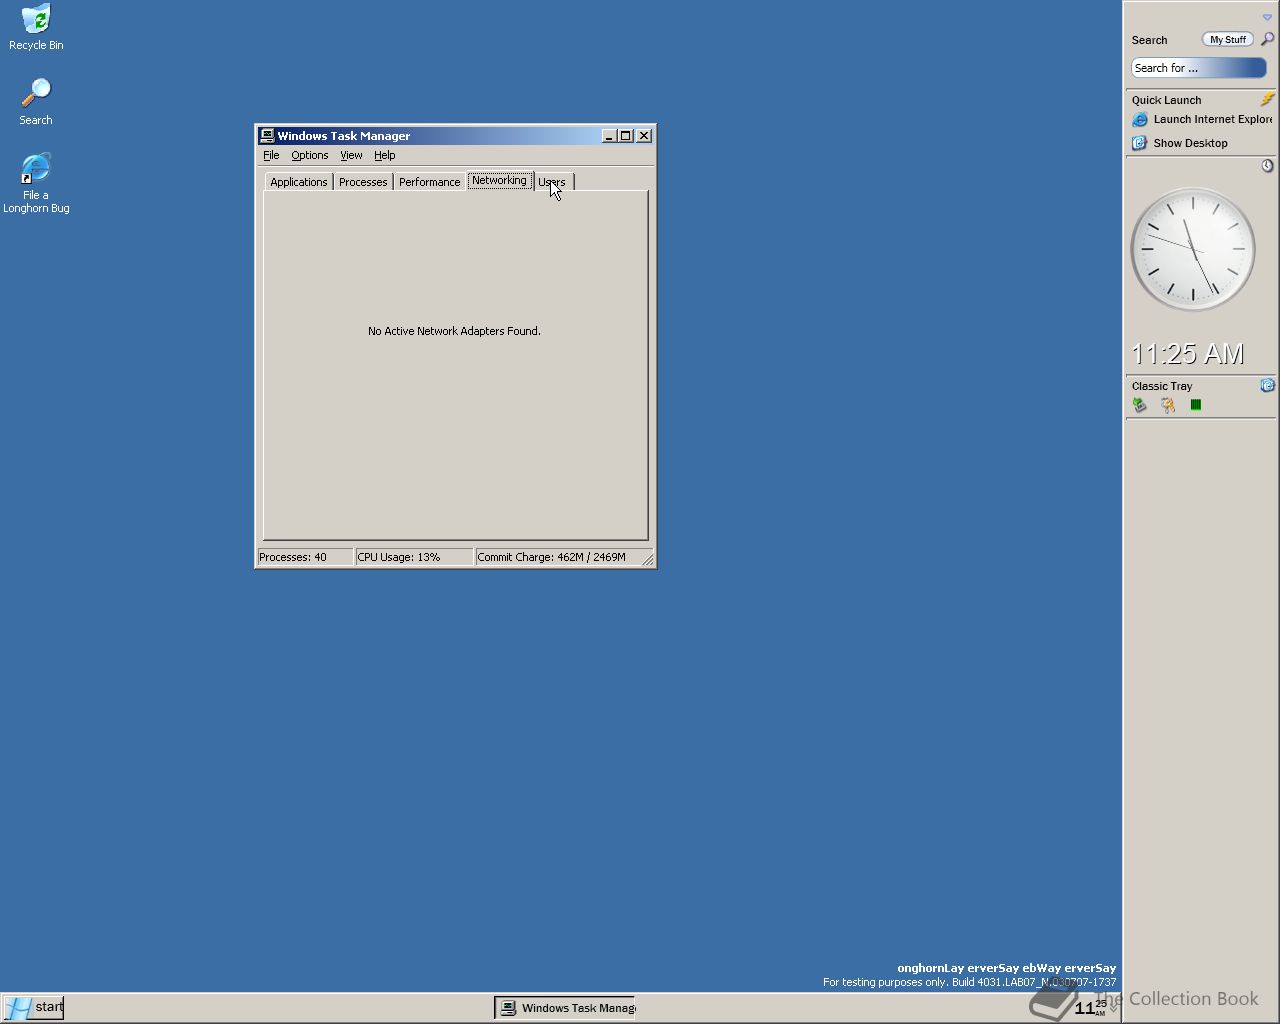Screen dimensions: 1280x1024
Task: Click the Task Manager resize grip
Action: coord(648,560)
